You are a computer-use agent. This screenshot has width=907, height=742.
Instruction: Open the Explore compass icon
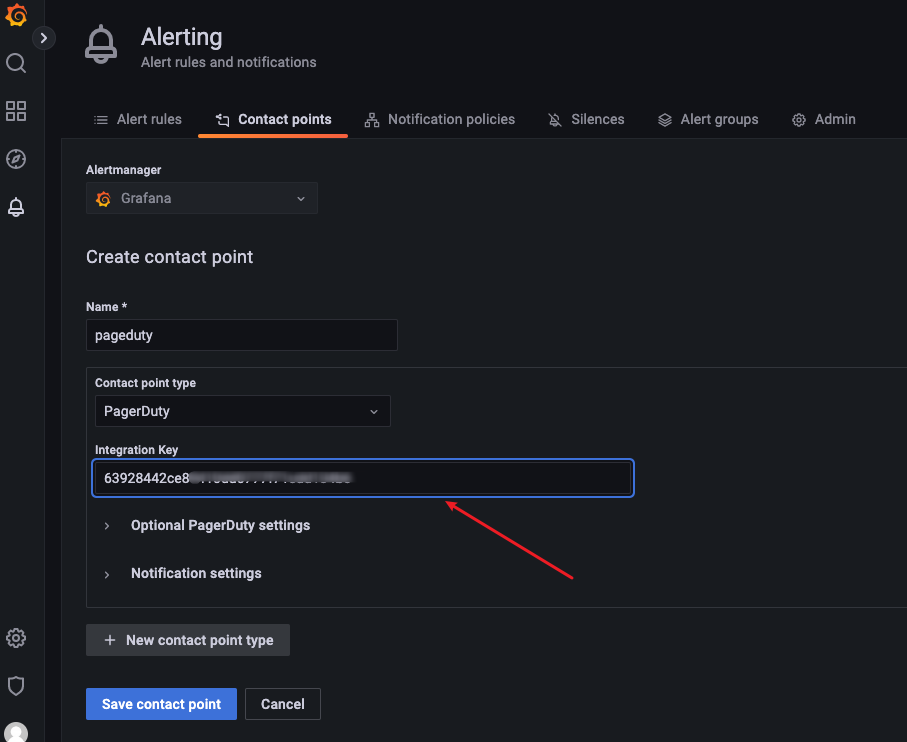coord(16,159)
